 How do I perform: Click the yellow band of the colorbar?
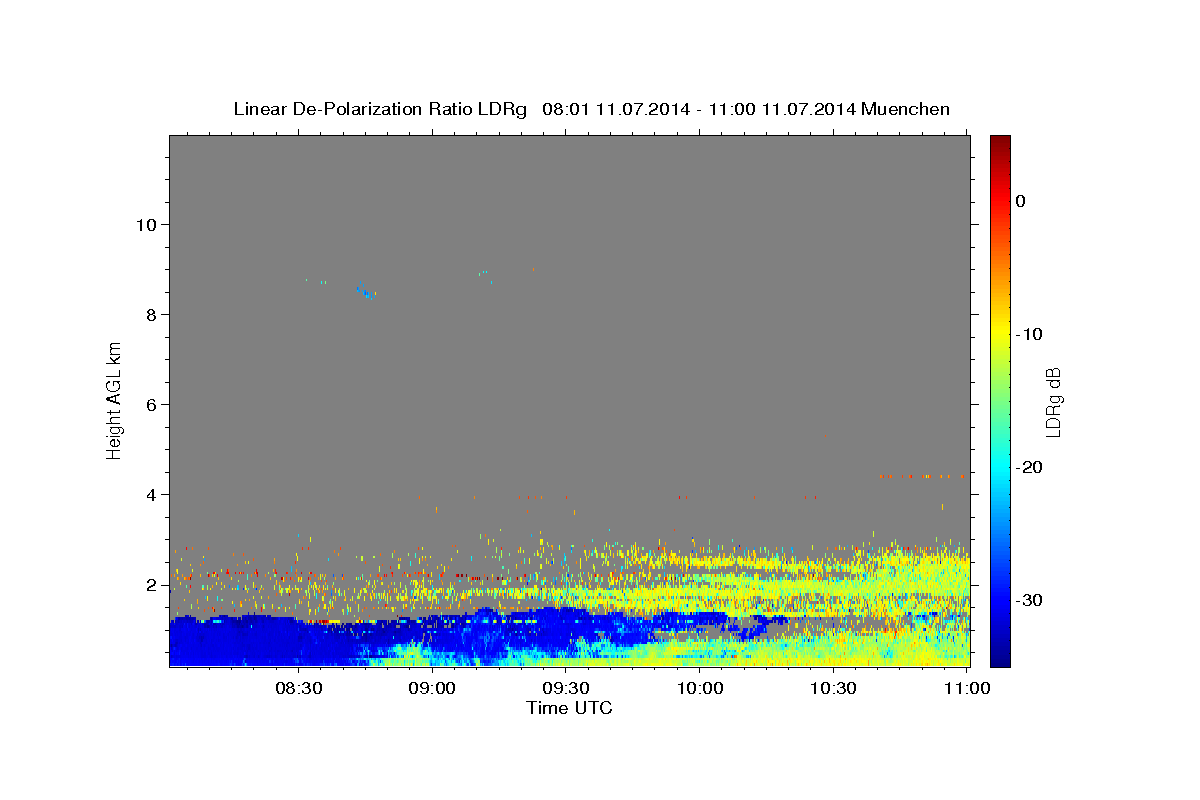click(1000, 334)
